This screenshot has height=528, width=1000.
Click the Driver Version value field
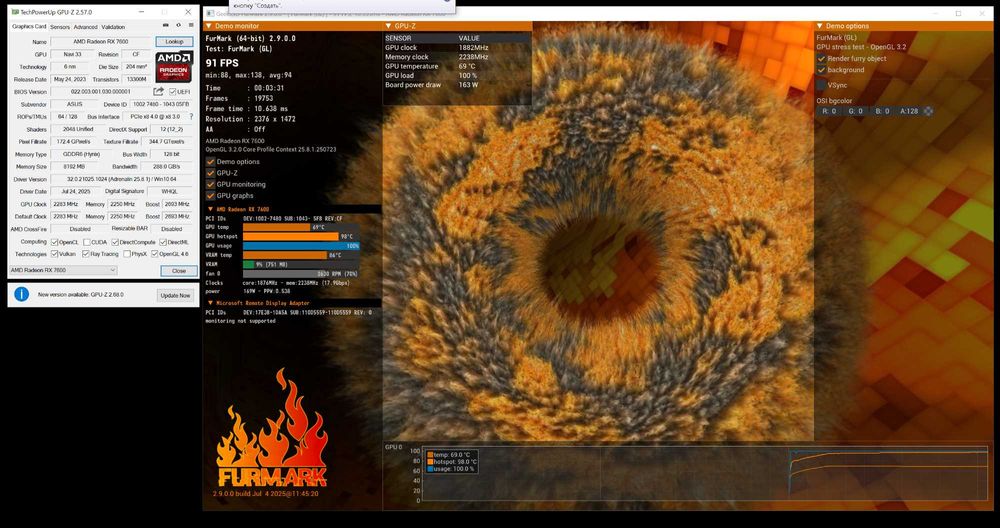pos(122,179)
